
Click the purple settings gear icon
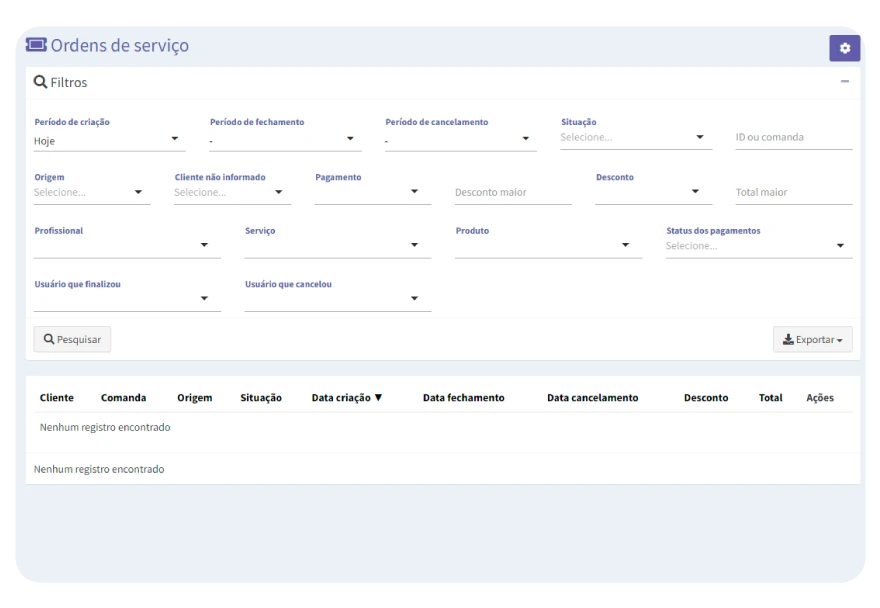coord(844,48)
